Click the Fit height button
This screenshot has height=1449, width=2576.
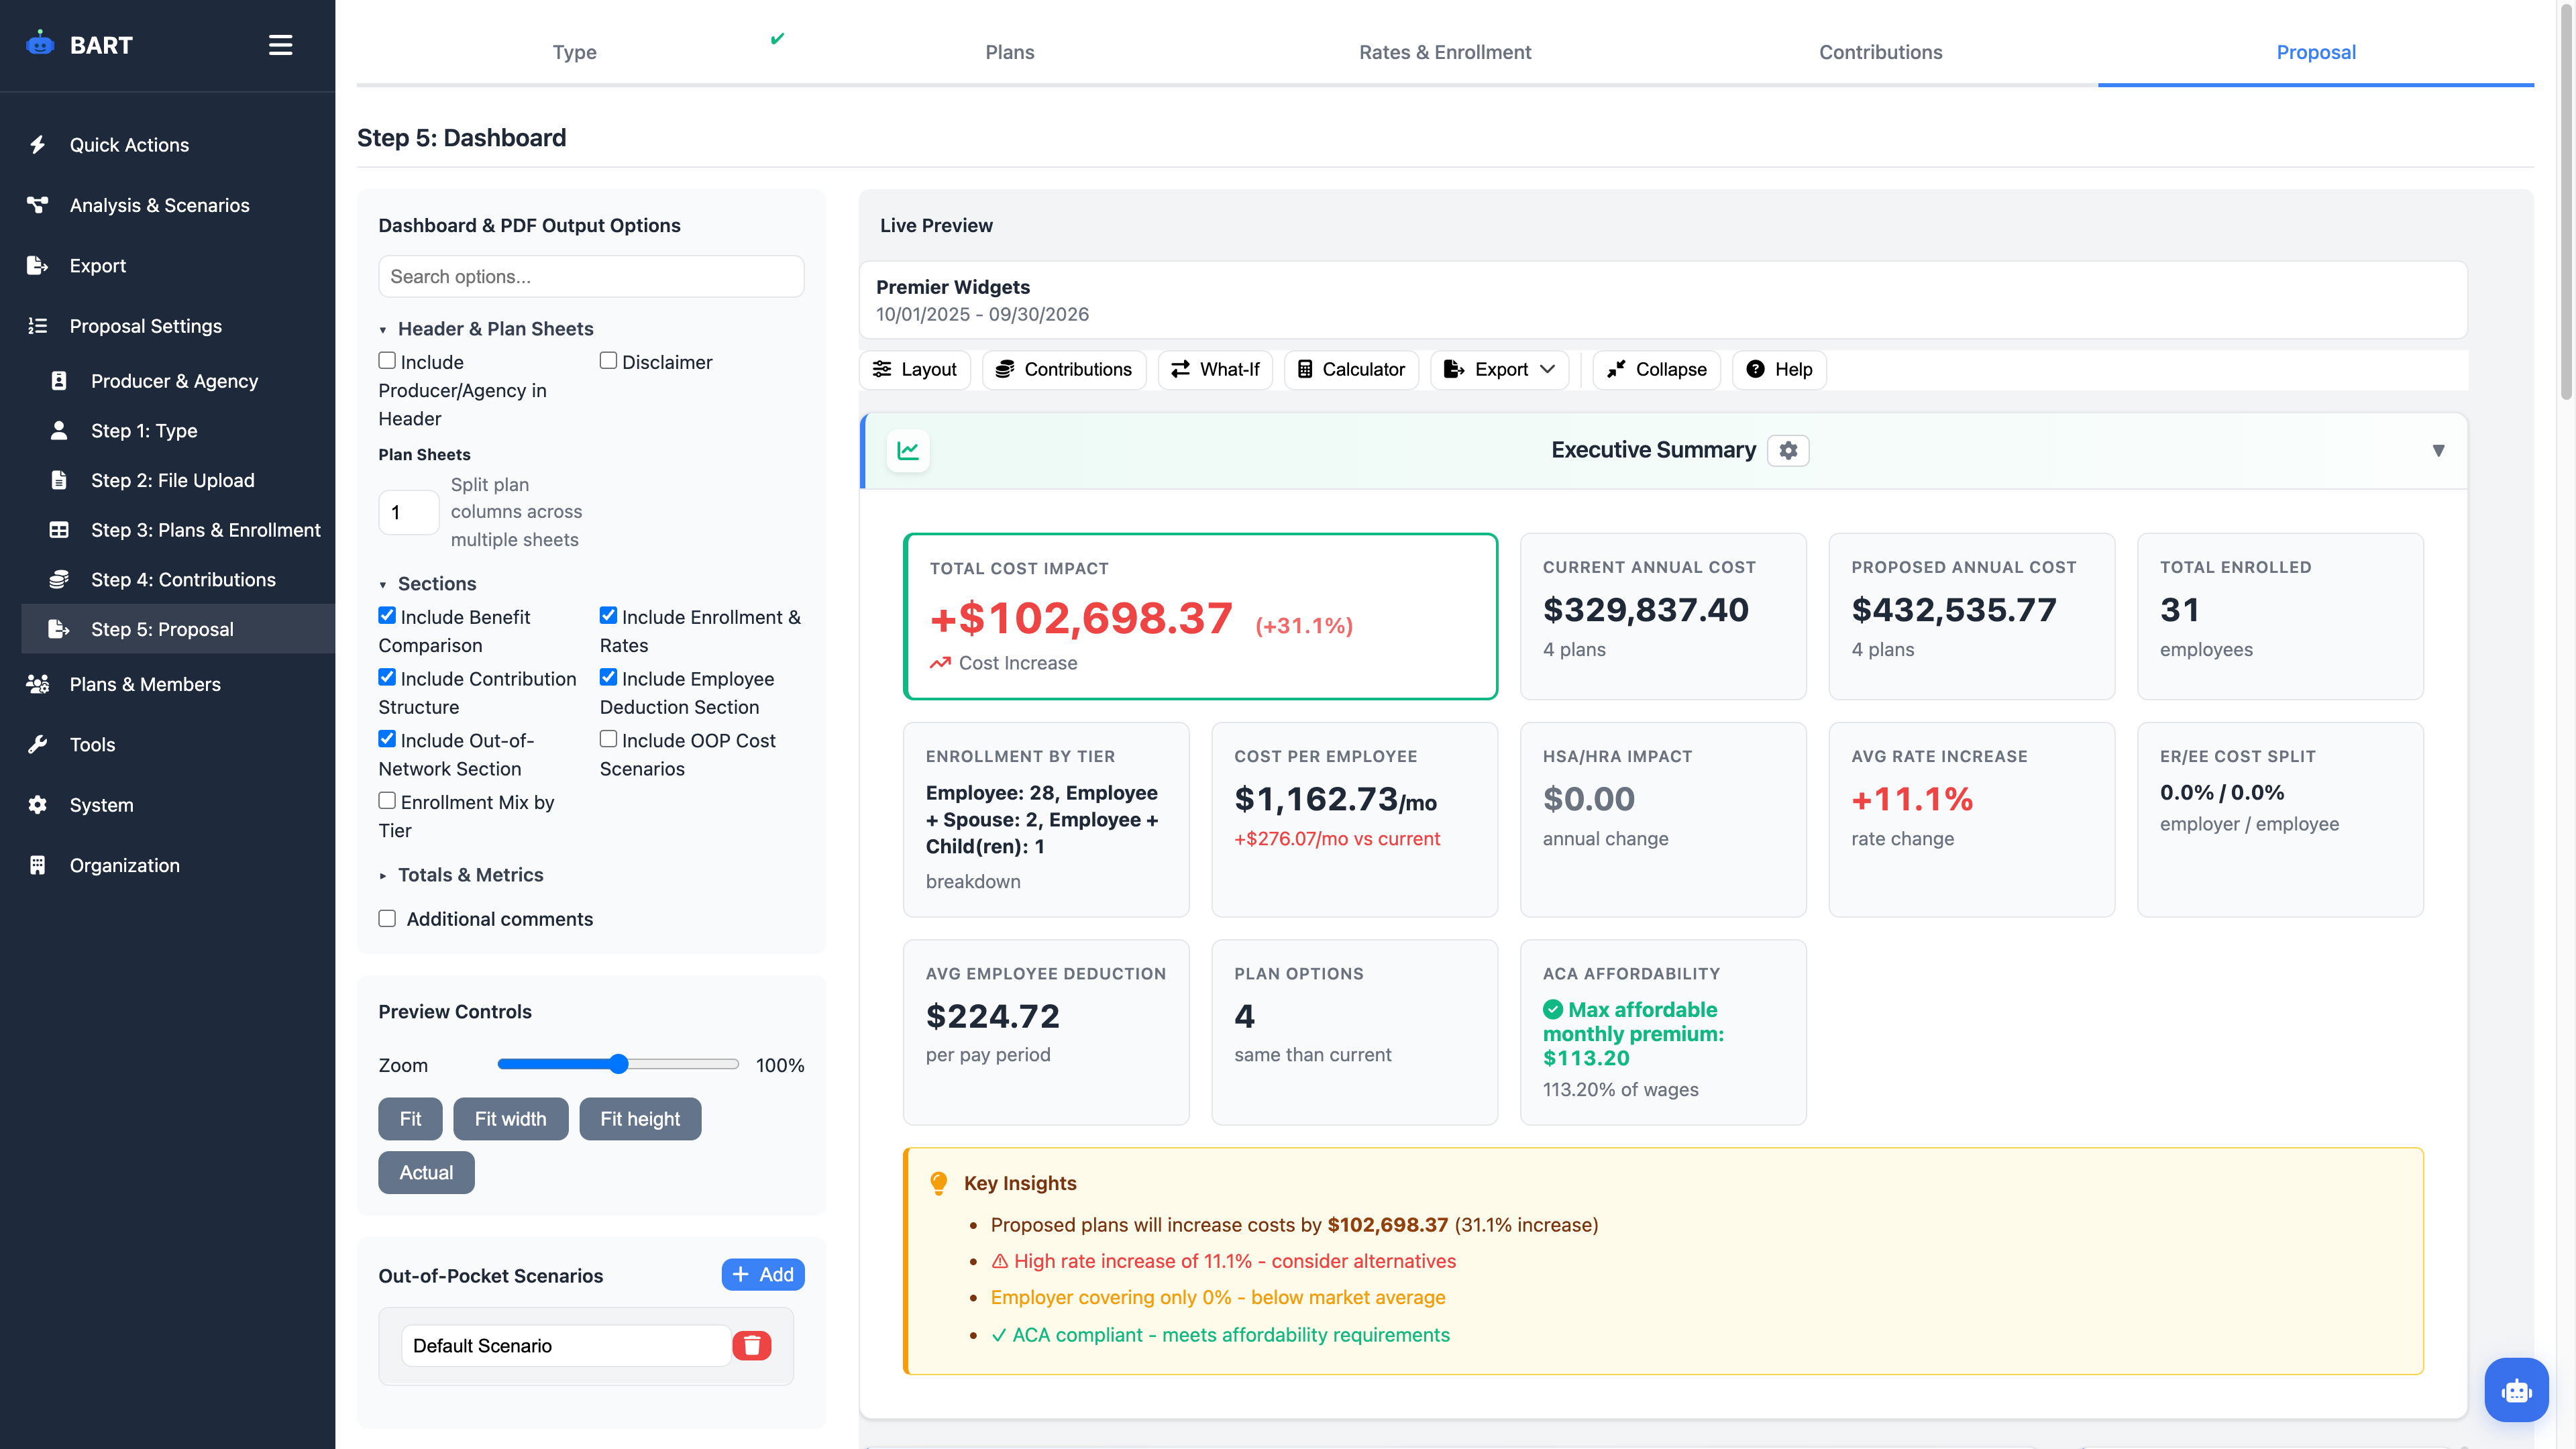pyautogui.click(x=640, y=1119)
